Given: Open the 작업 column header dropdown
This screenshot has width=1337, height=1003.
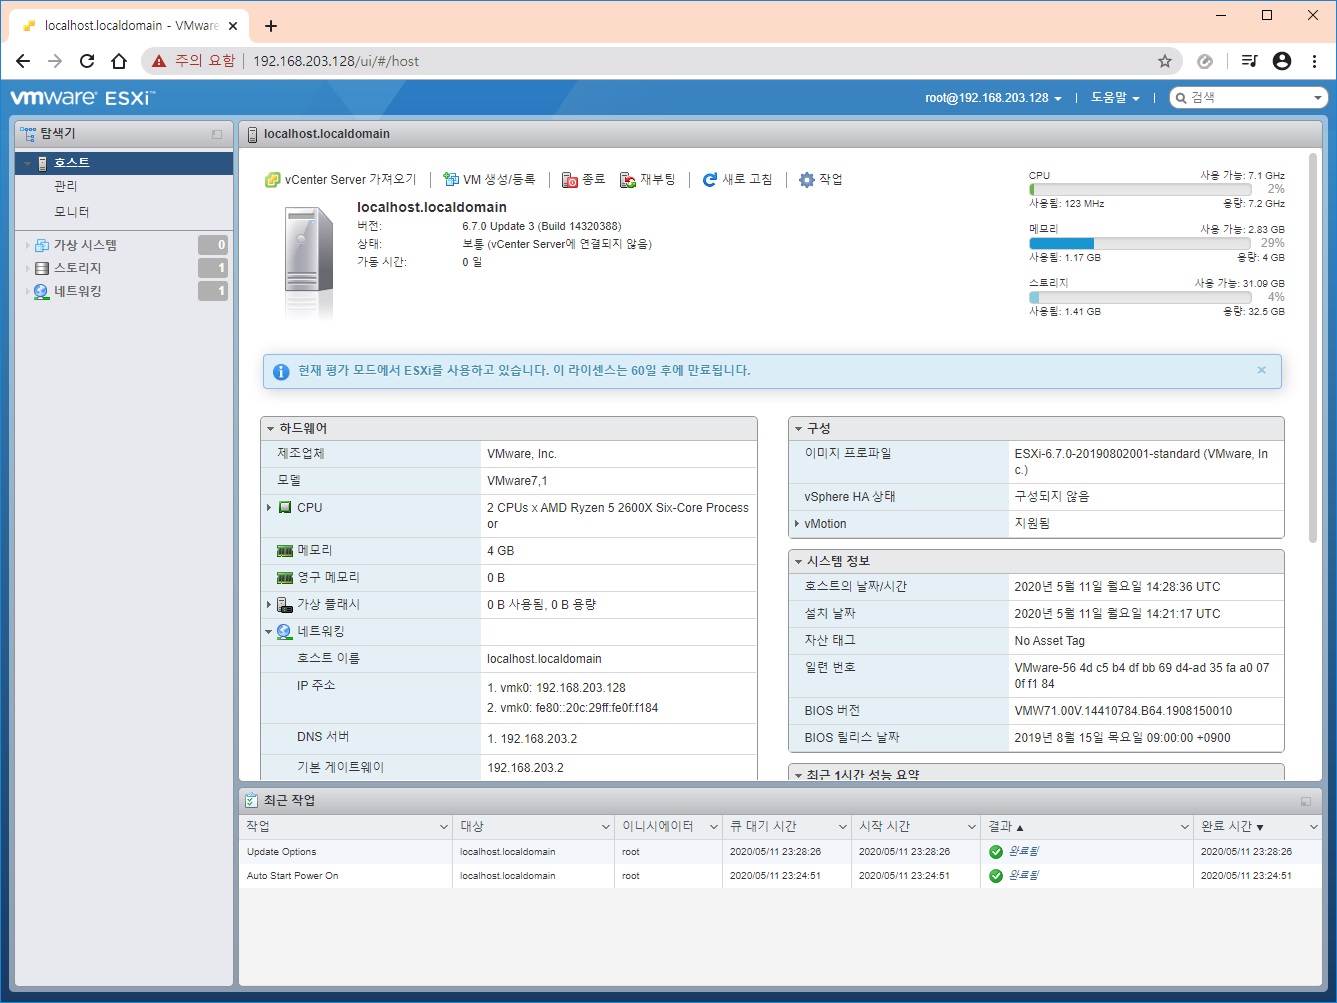Looking at the screenshot, I should (x=444, y=827).
